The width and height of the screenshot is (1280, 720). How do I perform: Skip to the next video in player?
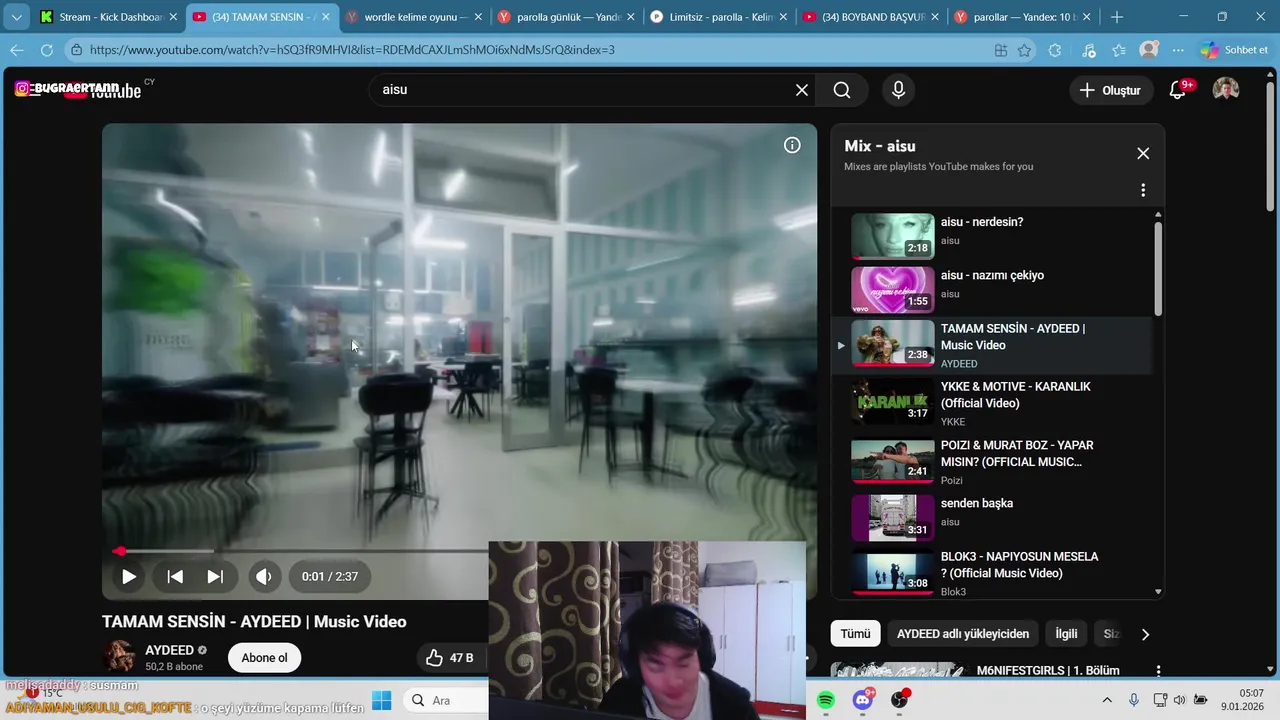[215, 576]
